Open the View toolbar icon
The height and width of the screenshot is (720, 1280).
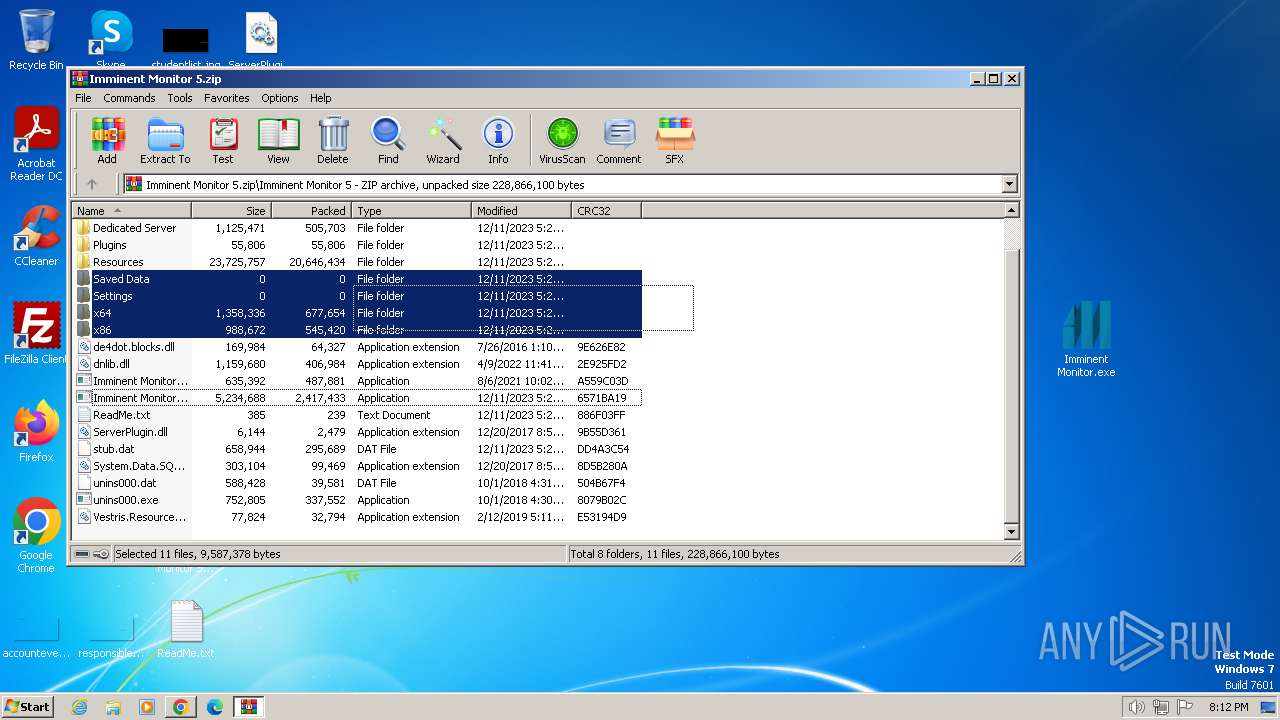click(x=278, y=140)
